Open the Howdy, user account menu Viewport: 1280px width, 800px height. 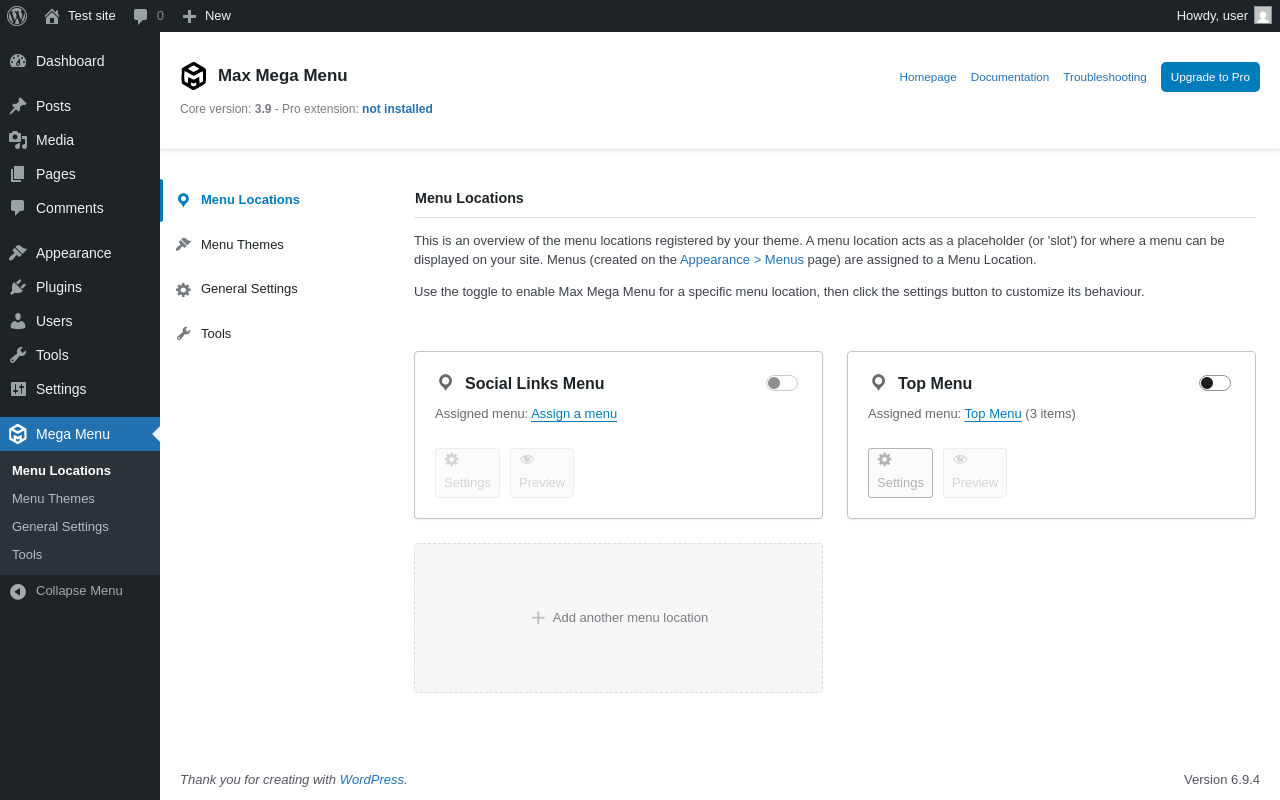point(1212,16)
